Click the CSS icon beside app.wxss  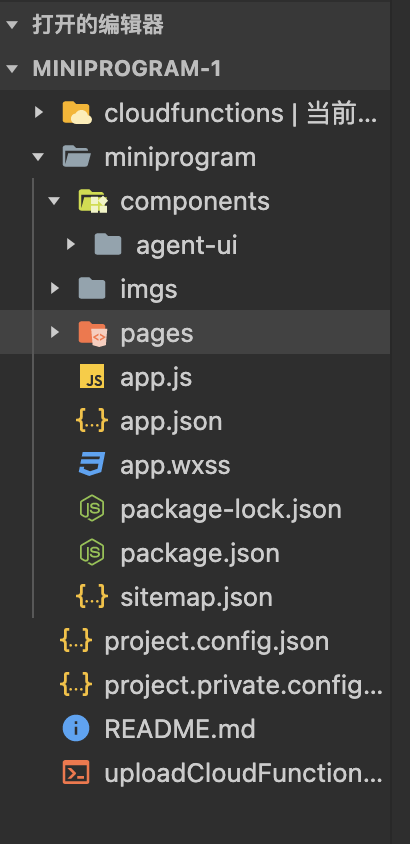(92, 464)
